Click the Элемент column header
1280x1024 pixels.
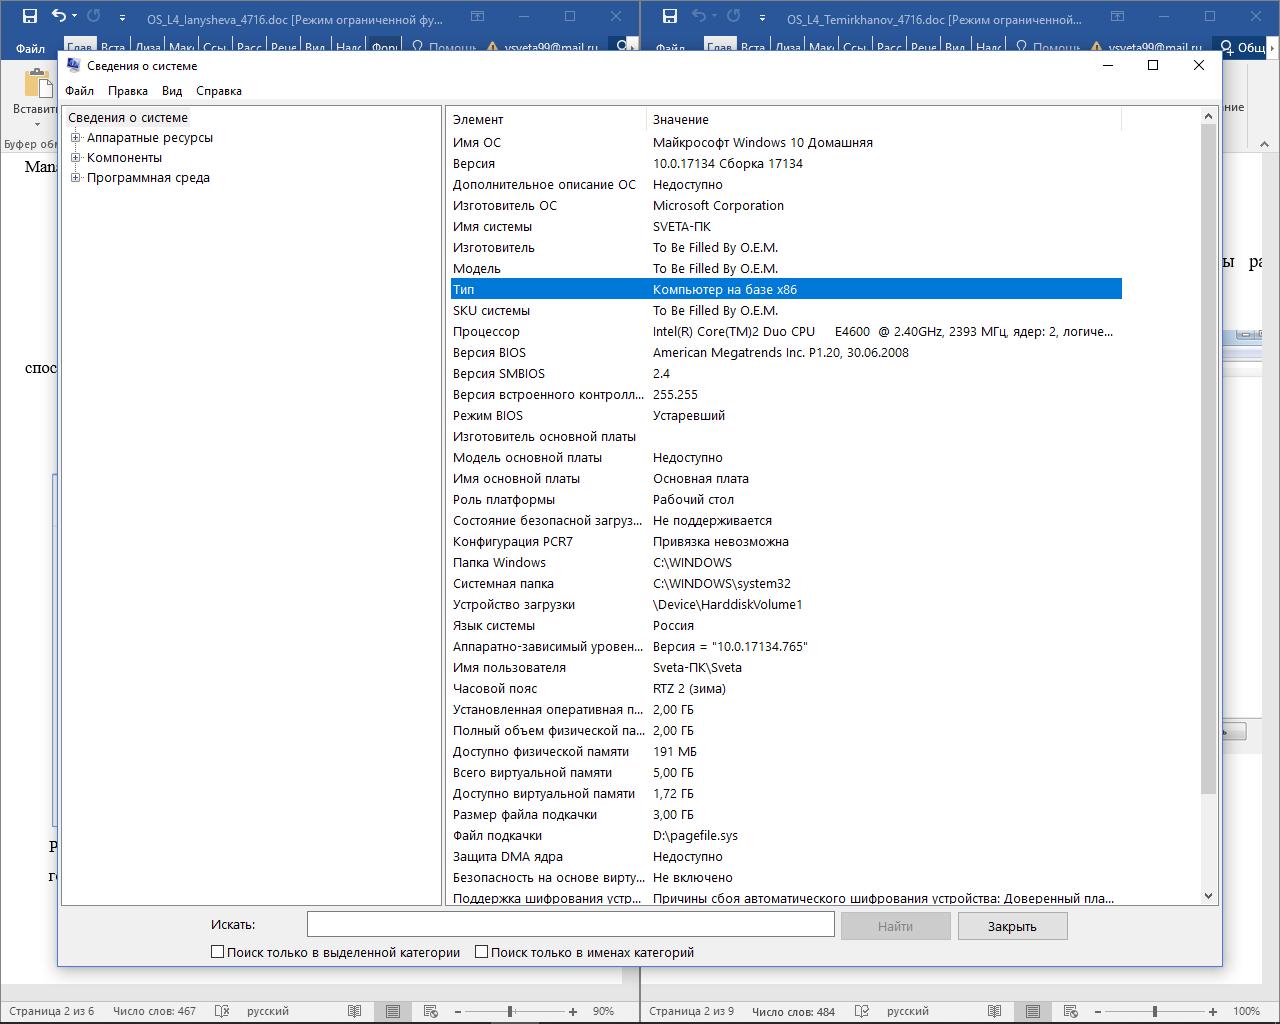point(547,120)
